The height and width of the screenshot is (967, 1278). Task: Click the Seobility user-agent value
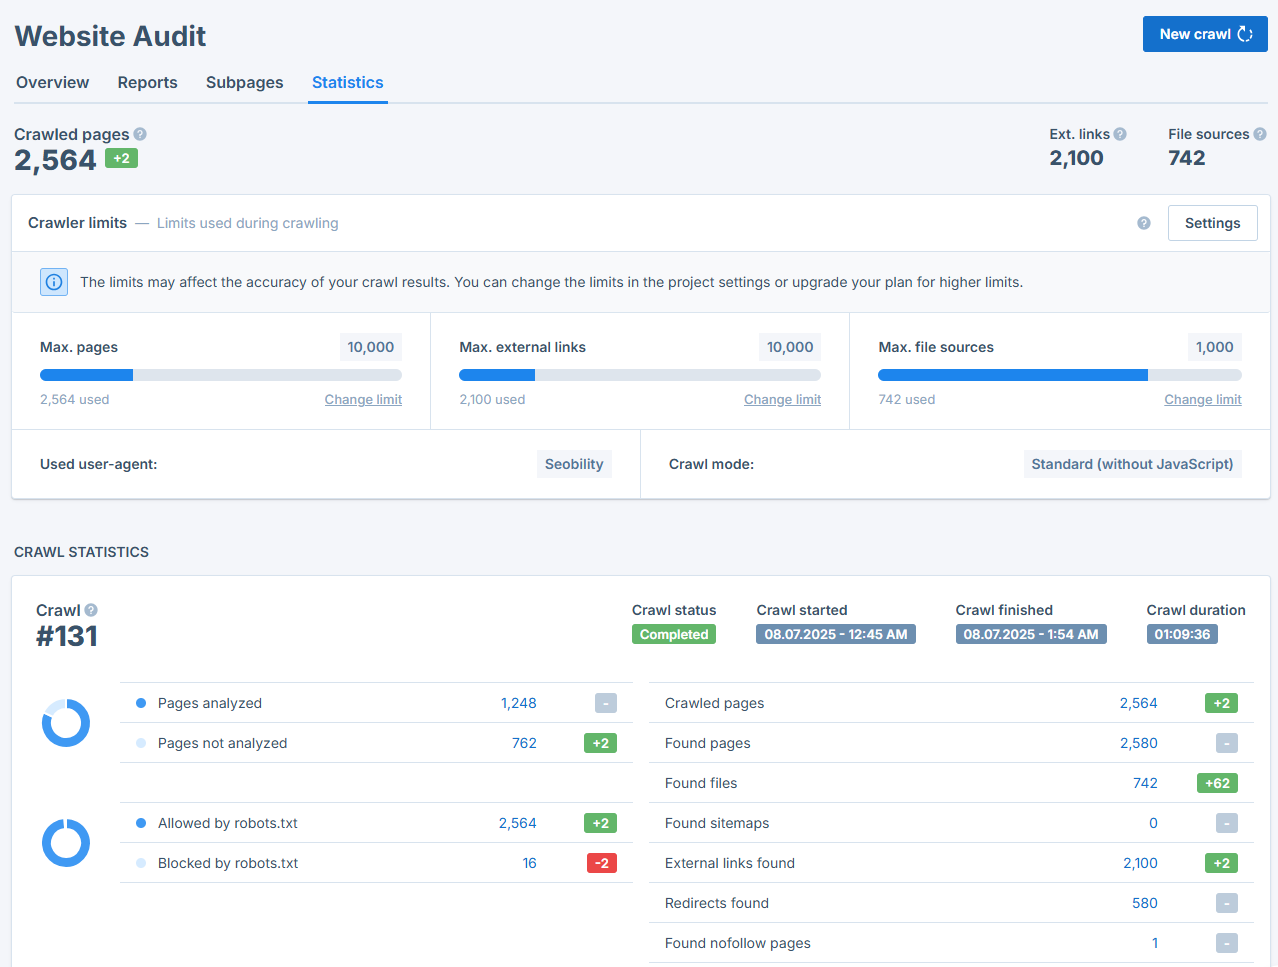(x=574, y=464)
